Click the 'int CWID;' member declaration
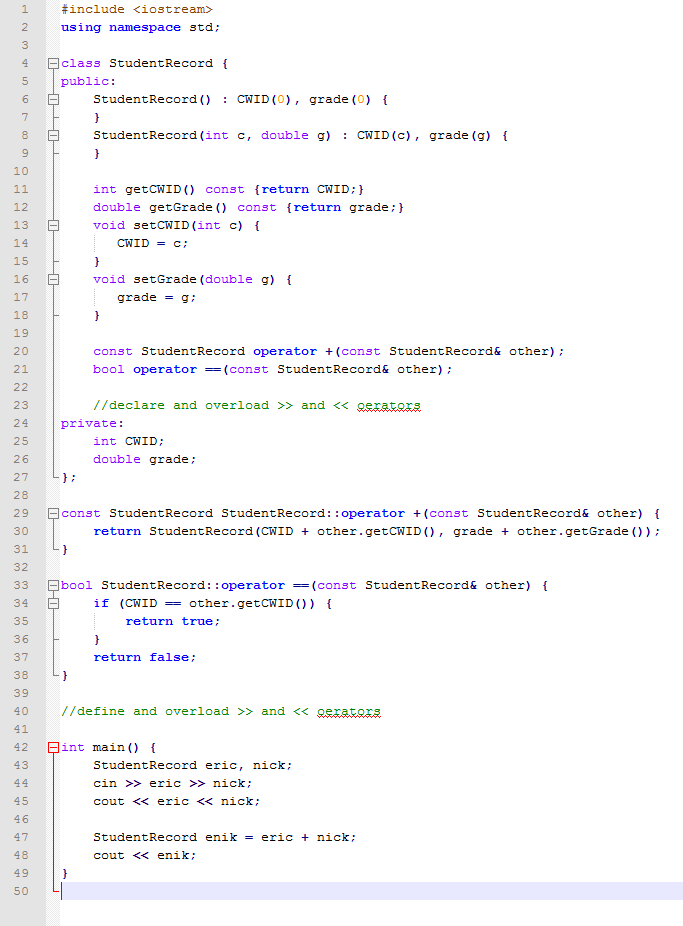 pyautogui.click(x=129, y=441)
